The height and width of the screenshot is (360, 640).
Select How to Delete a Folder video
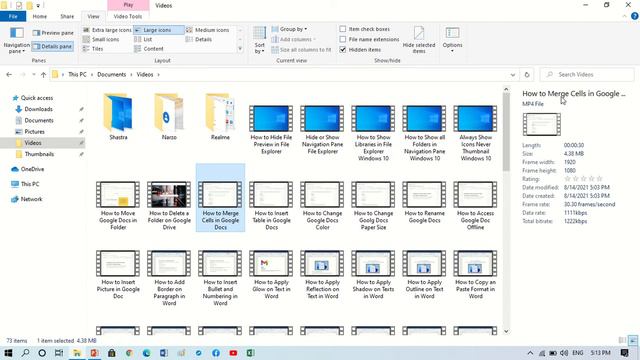pyautogui.click(x=169, y=206)
